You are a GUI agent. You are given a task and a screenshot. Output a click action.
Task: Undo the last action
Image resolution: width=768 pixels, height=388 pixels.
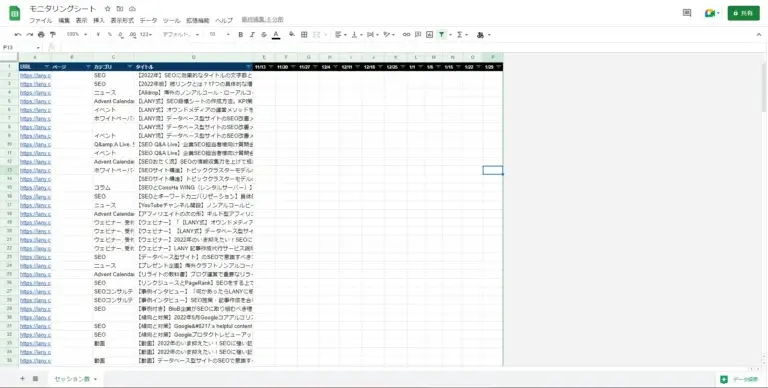(x=18, y=35)
